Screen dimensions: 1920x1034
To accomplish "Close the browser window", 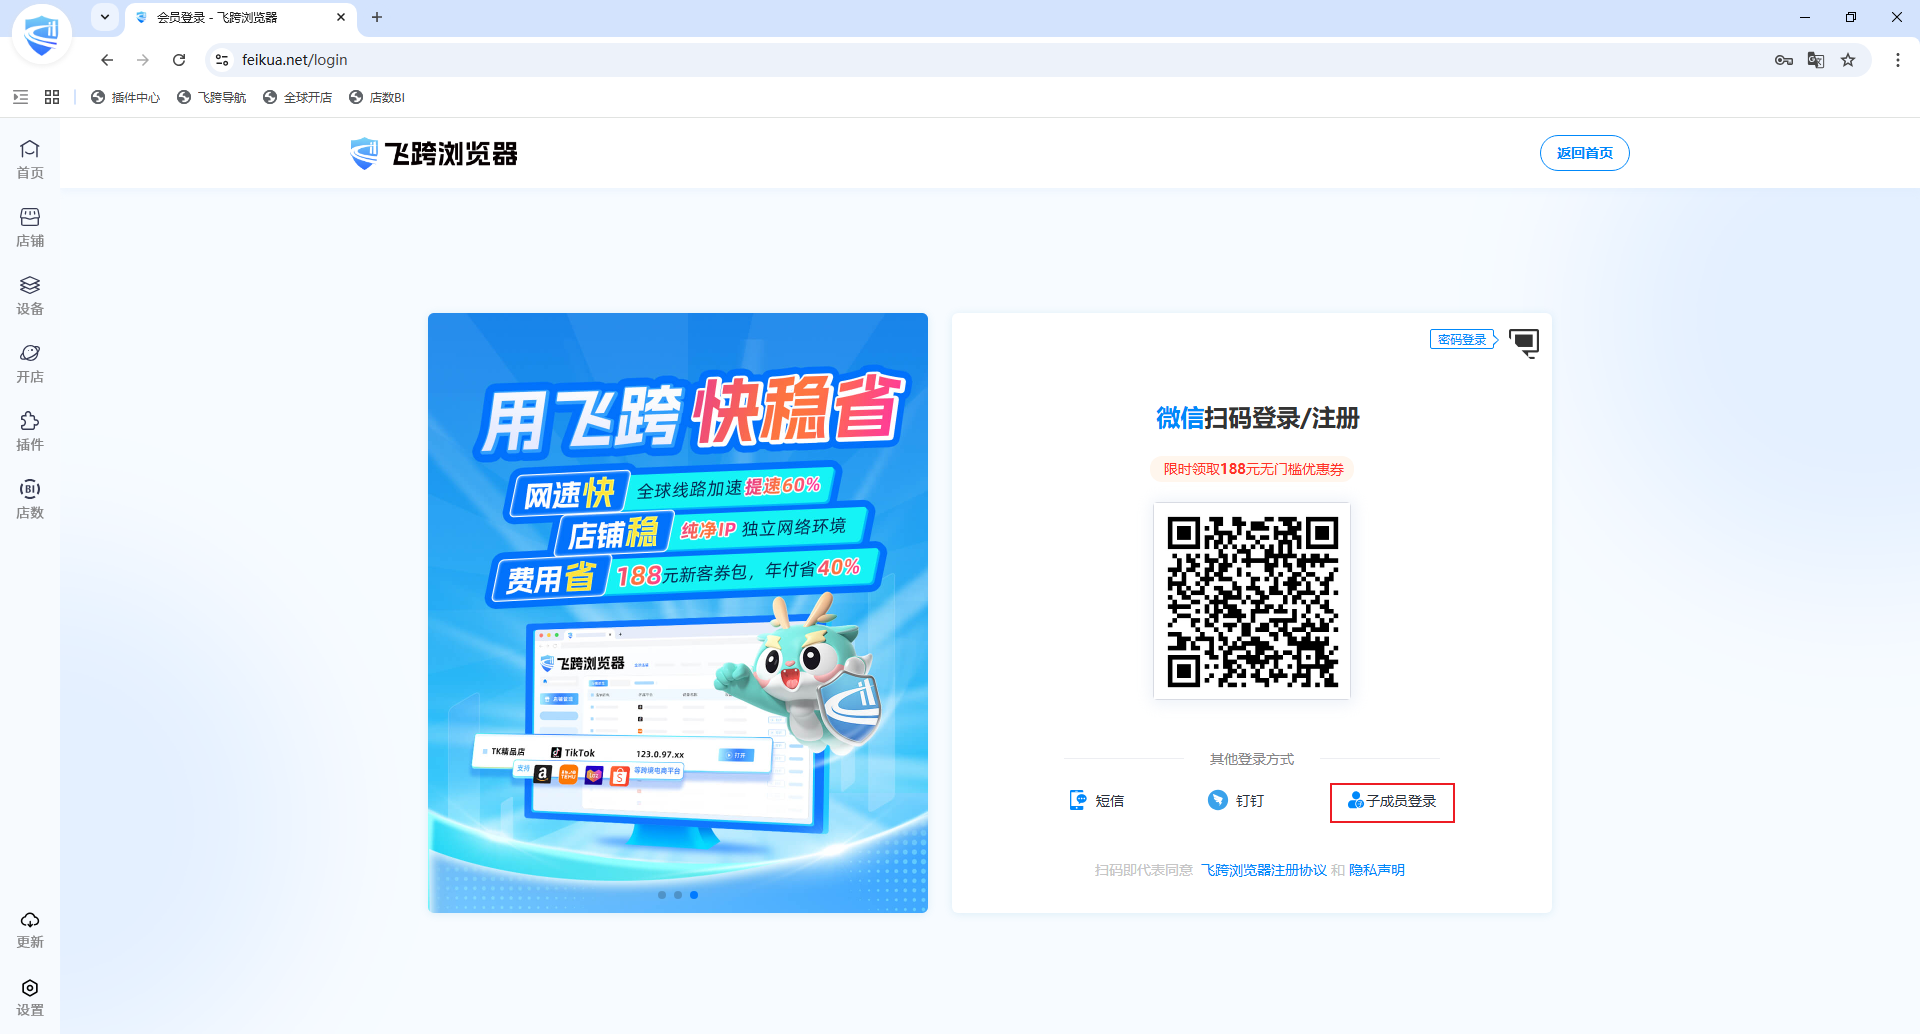I will (1897, 17).
